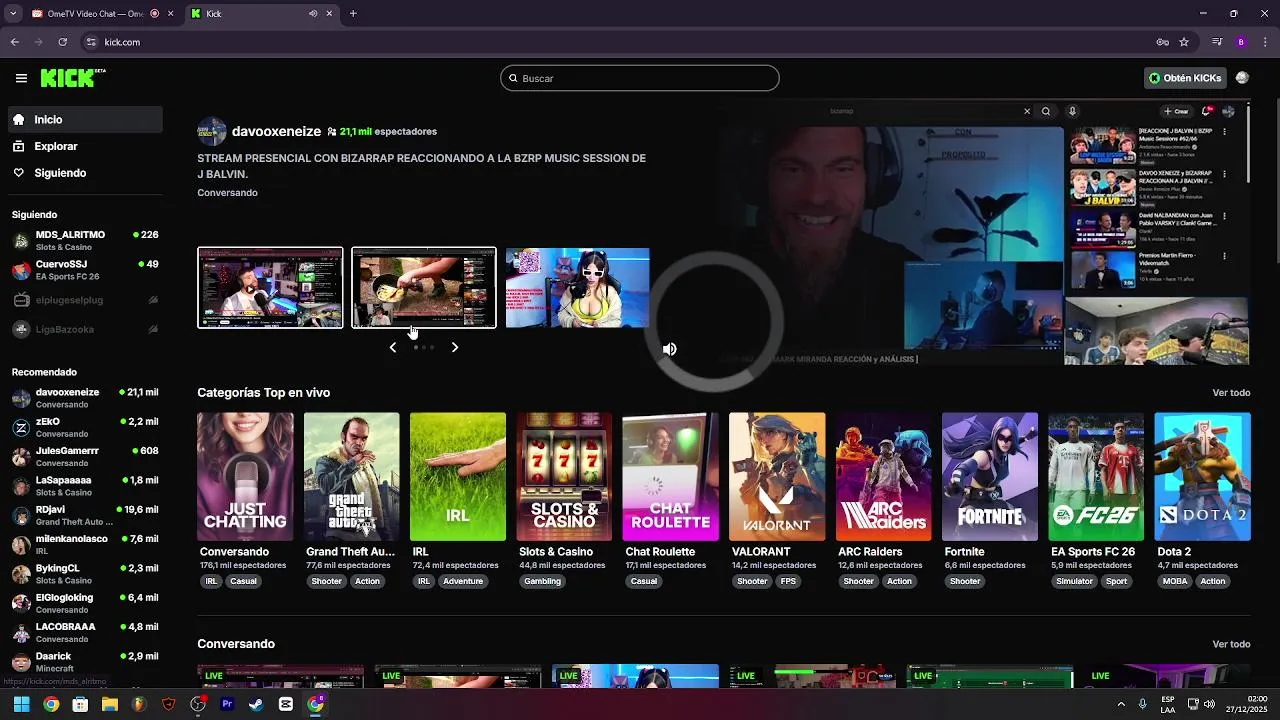The width and height of the screenshot is (1280, 720).
Task: Select first featured stream thumbnail
Action: pyautogui.click(x=270, y=288)
